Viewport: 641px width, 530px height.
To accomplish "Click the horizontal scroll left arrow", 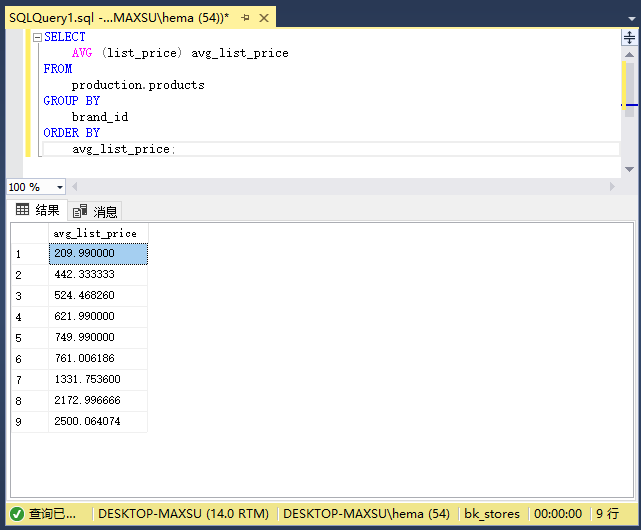I will tap(74, 187).
